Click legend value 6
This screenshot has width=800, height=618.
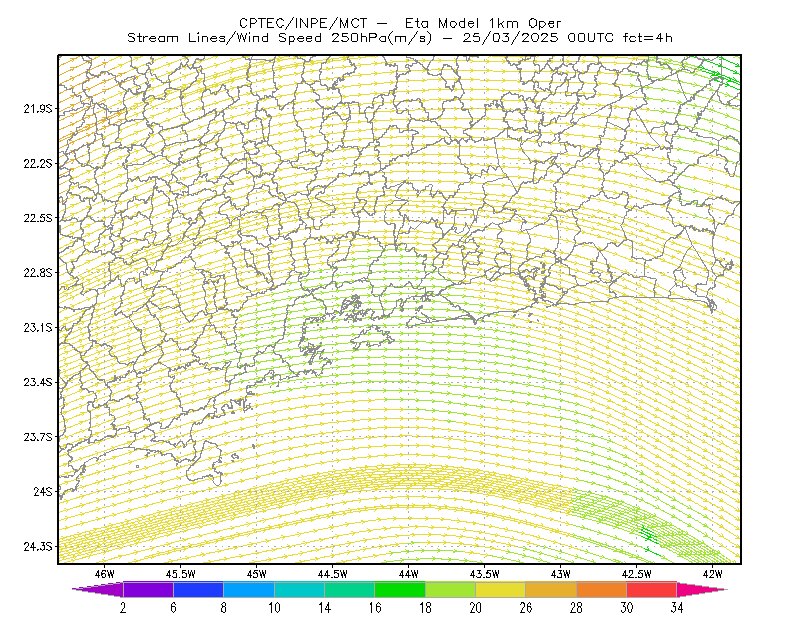click(173, 608)
